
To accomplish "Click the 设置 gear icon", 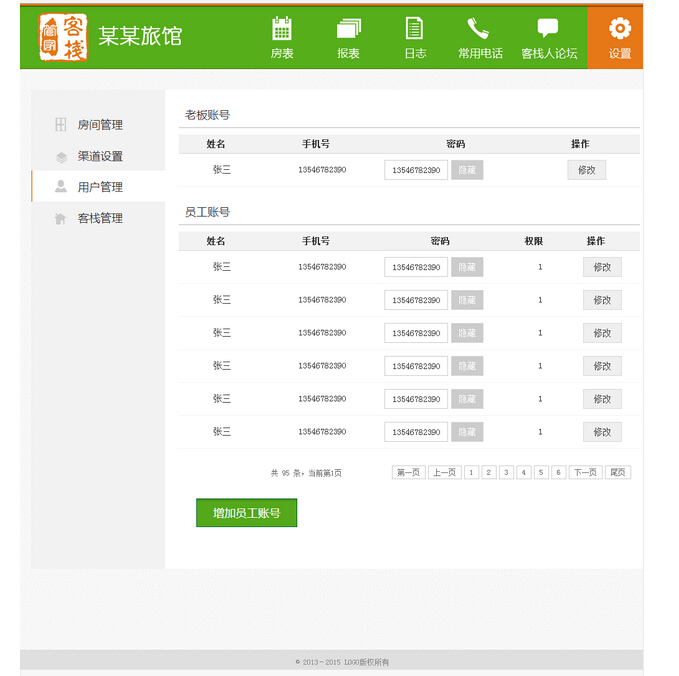I will pos(620,29).
